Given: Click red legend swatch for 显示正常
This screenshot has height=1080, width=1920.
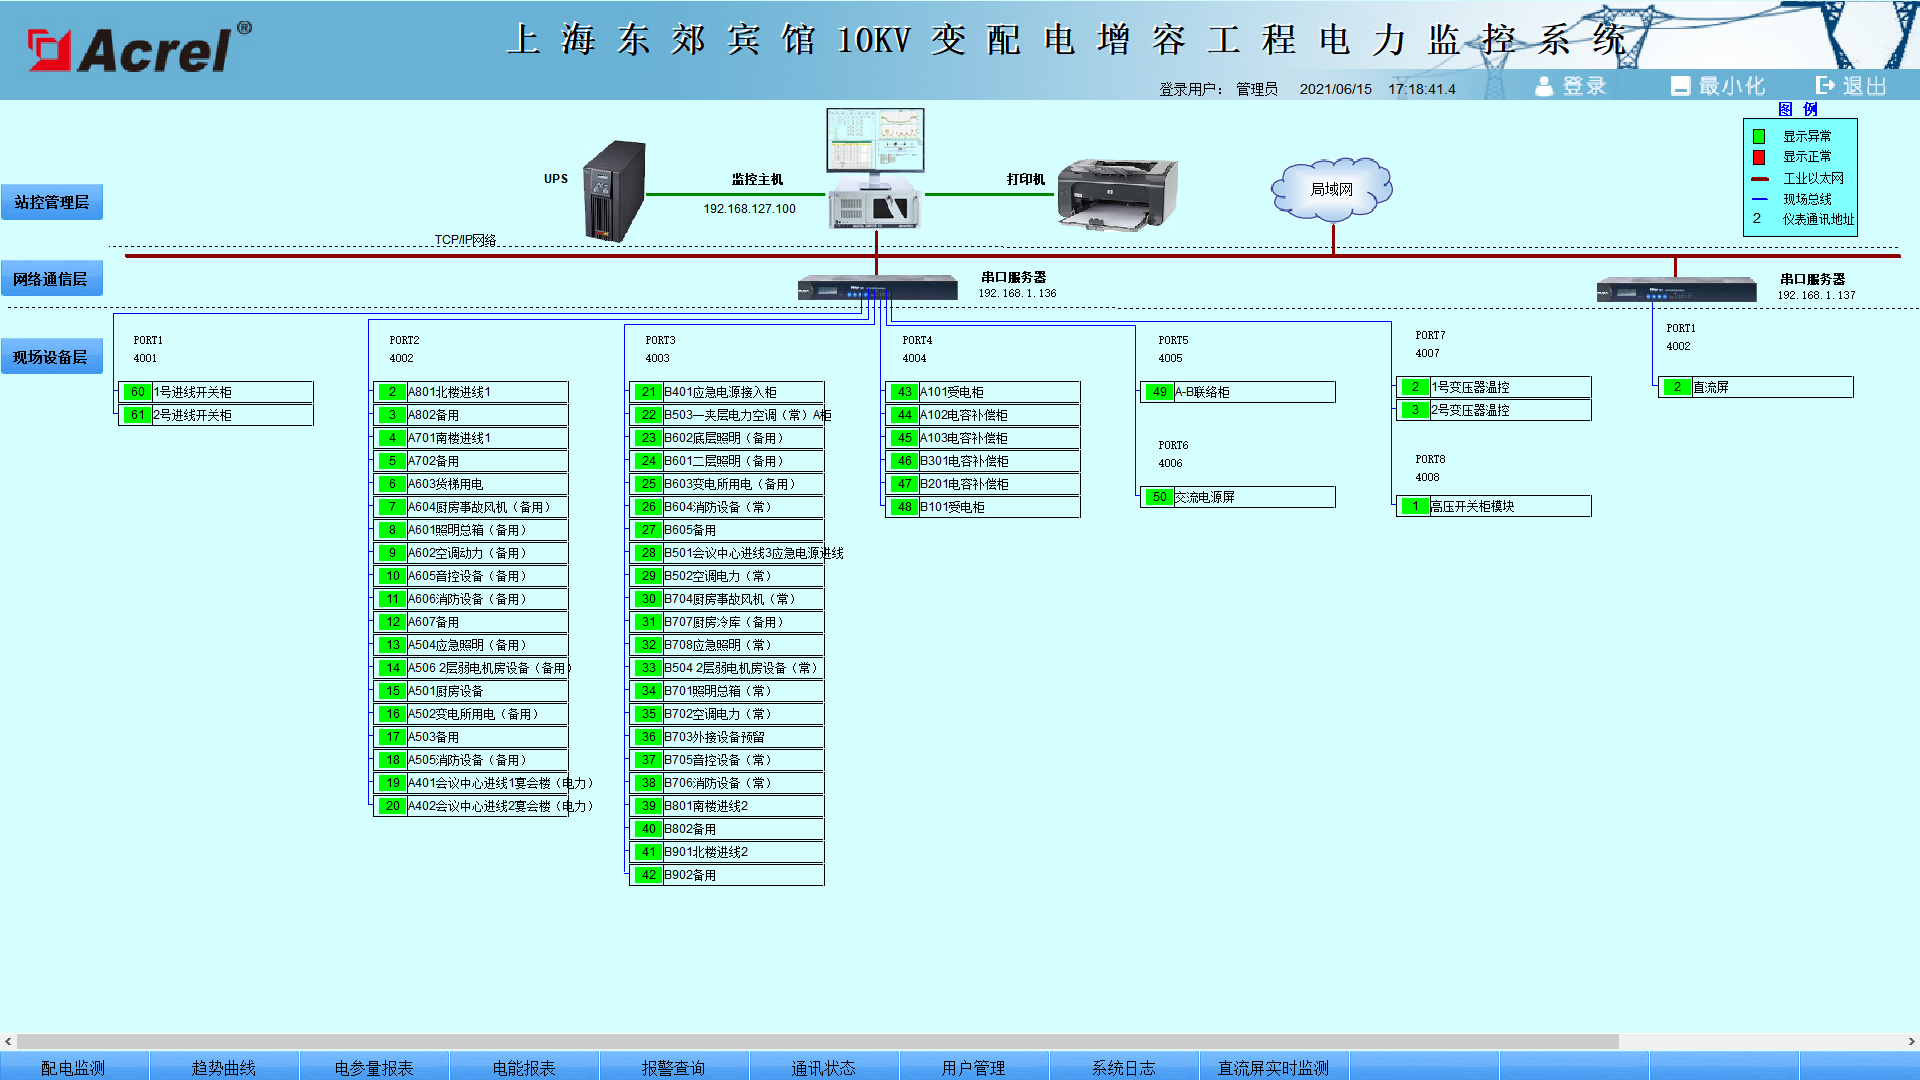Looking at the screenshot, I should [1759, 157].
